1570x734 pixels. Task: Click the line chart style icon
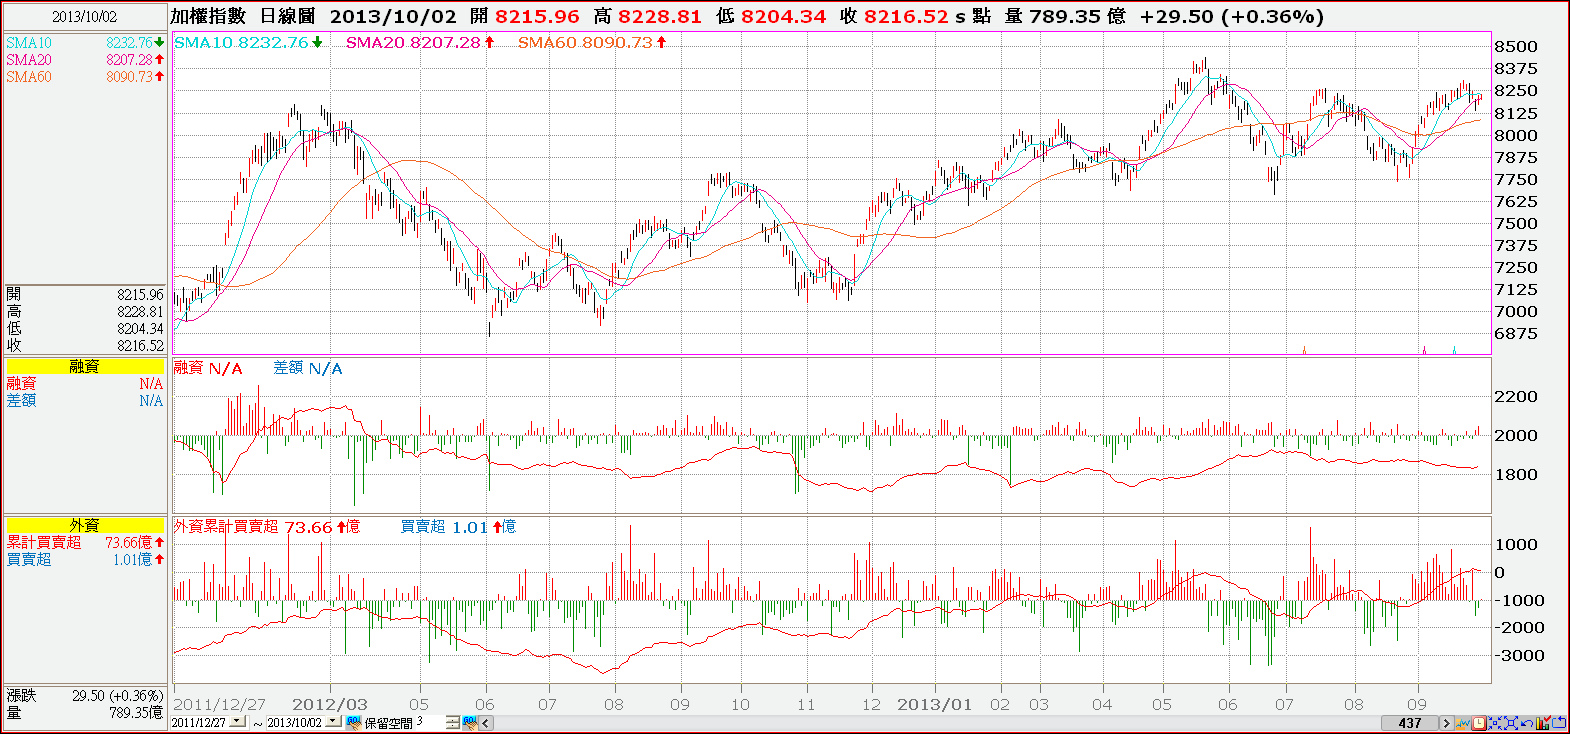pyautogui.click(x=1462, y=723)
